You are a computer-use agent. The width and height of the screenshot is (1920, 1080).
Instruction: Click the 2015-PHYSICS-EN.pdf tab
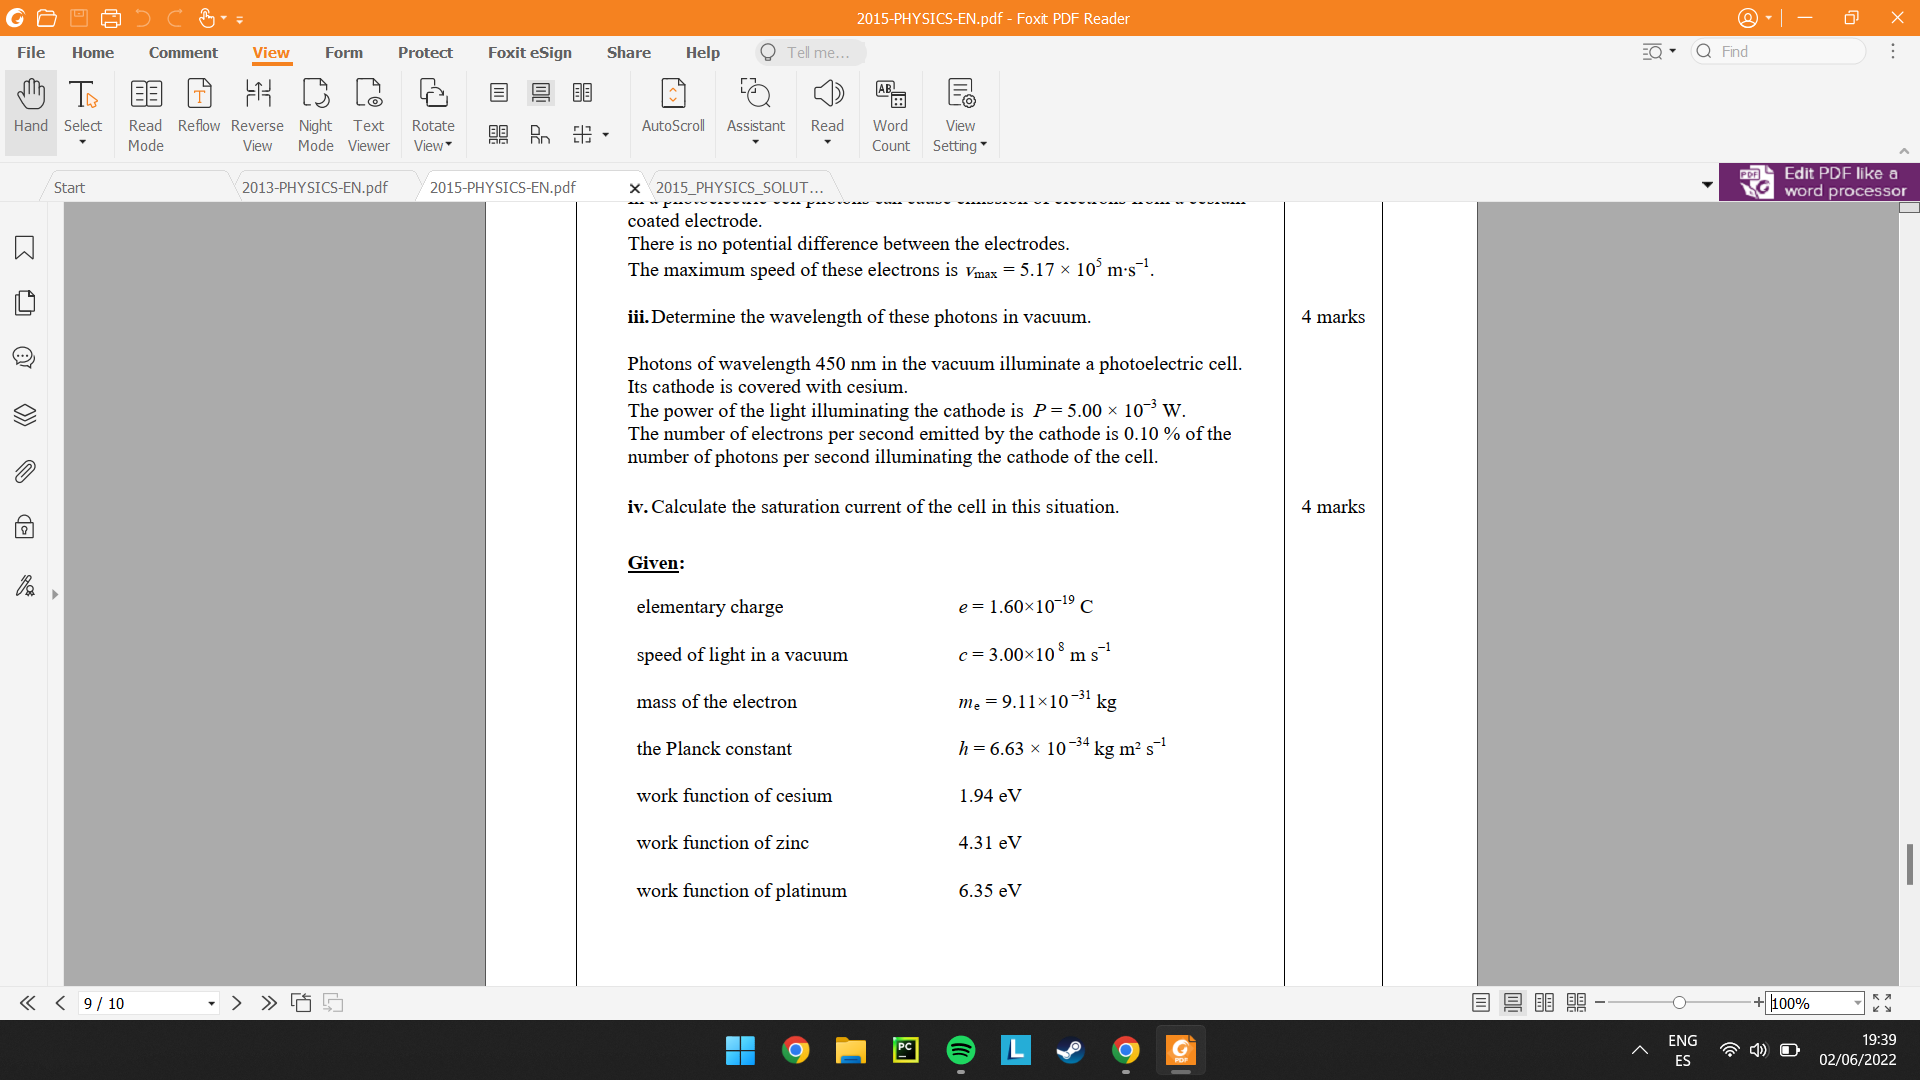coord(504,186)
